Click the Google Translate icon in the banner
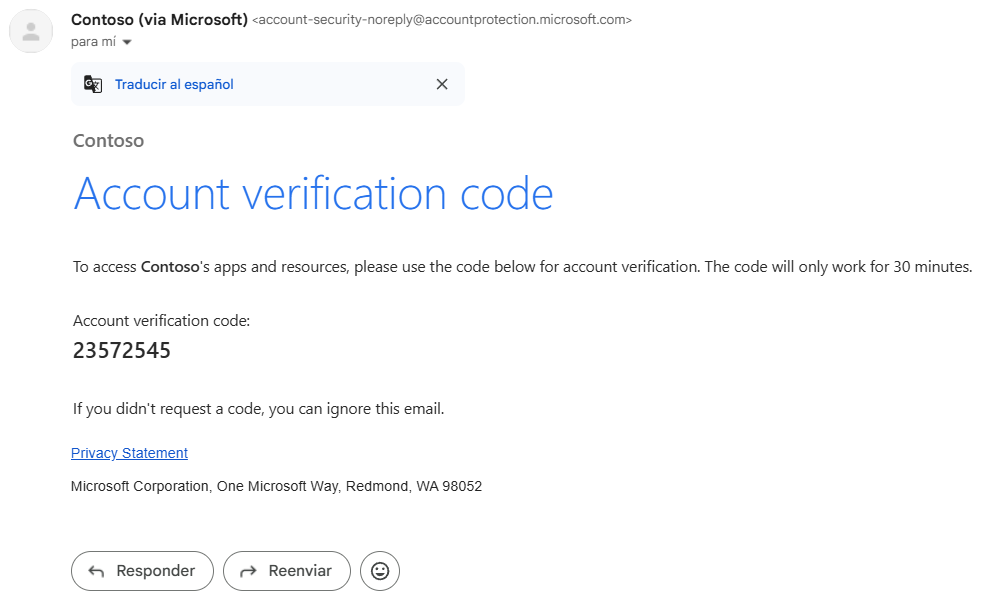Viewport: 989px width, 613px height. click(x=93, y=84)
